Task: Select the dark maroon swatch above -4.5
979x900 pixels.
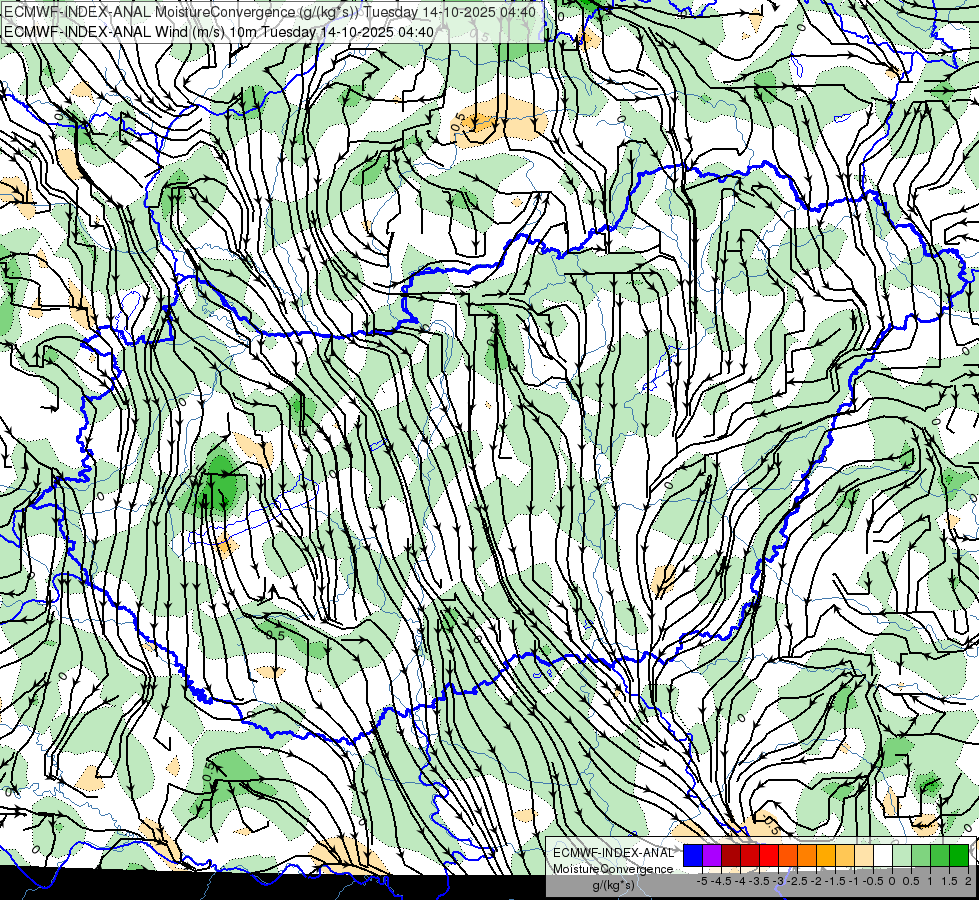Action: (731, 855)
